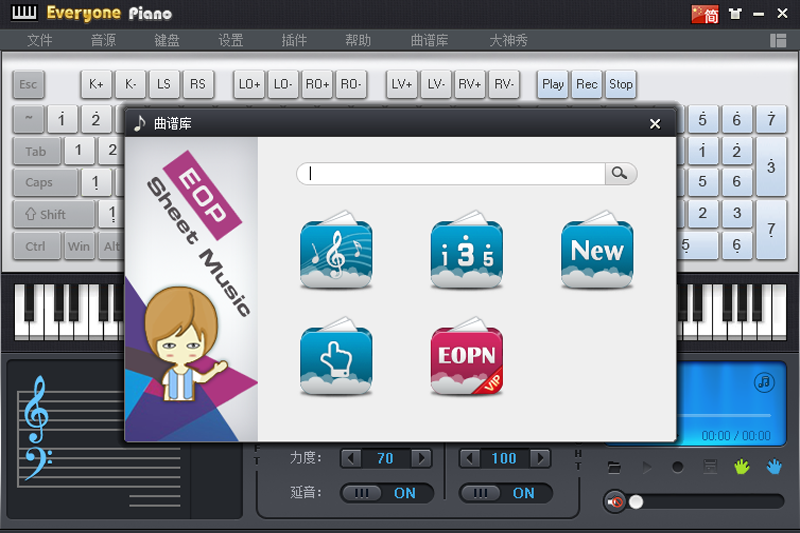This screenshot has width=800, height=533.
Task: Click the Win key on virtual keyboard
Action: click(x=79, y=246)
